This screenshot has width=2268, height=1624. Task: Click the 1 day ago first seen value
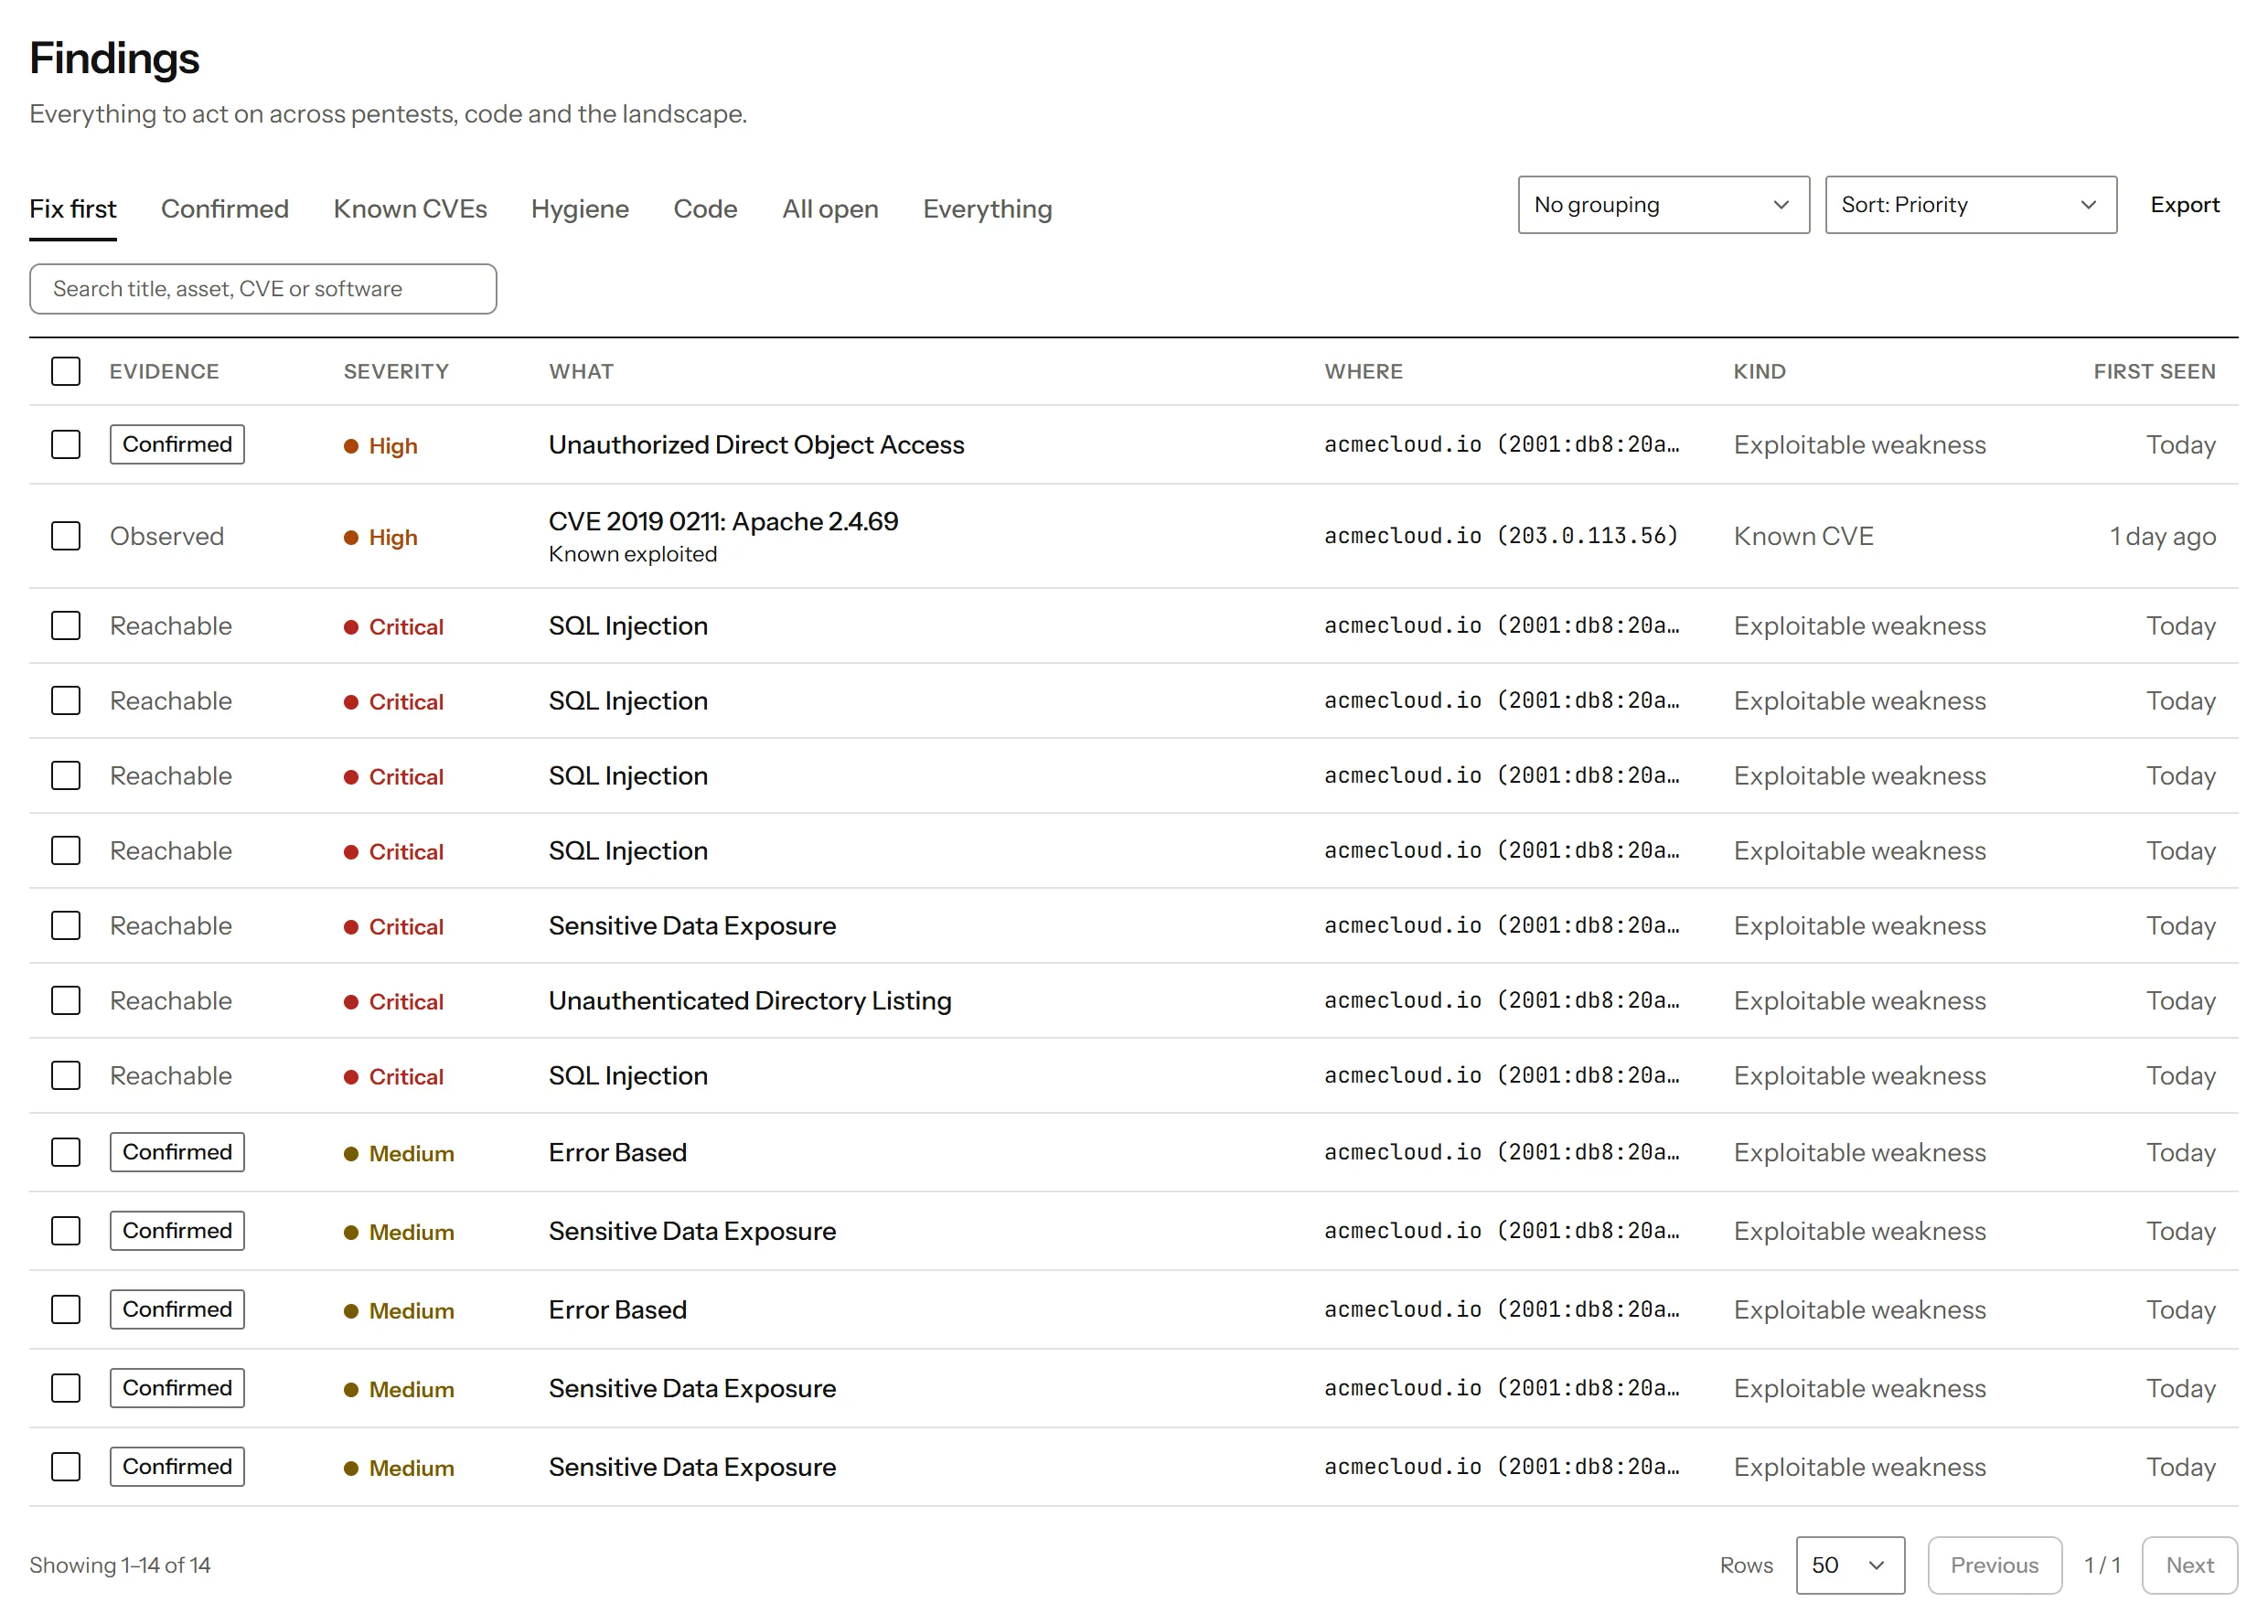(2162, 536)
